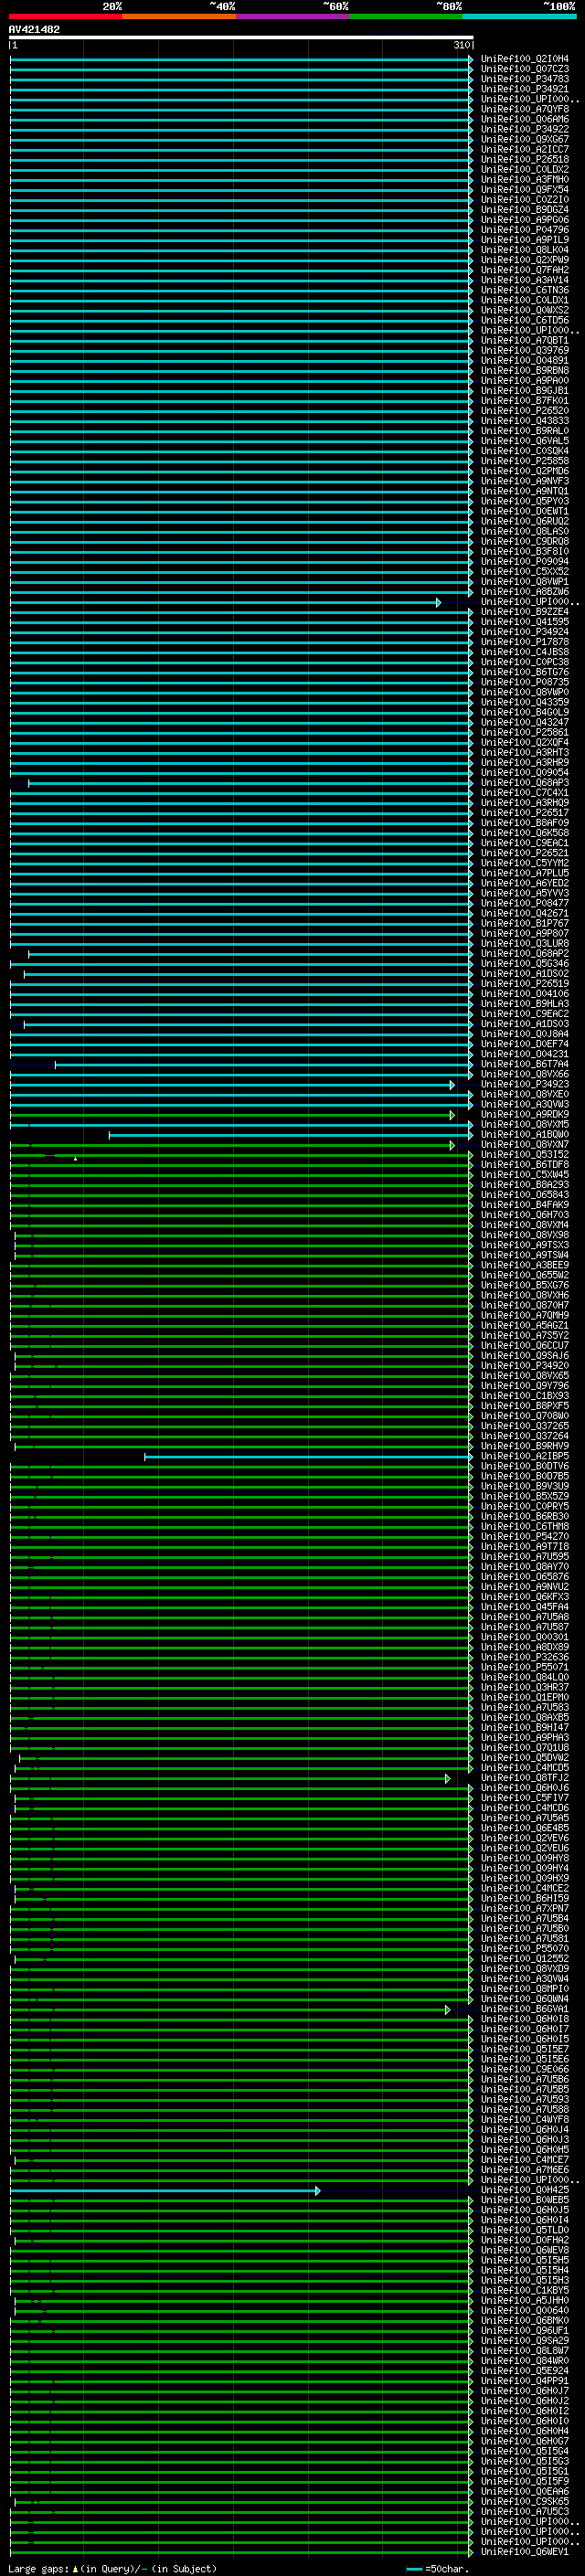Click the cyan ~100% identity color bar
Viewport: 585px width, 2576px height.
pos(519,16)
